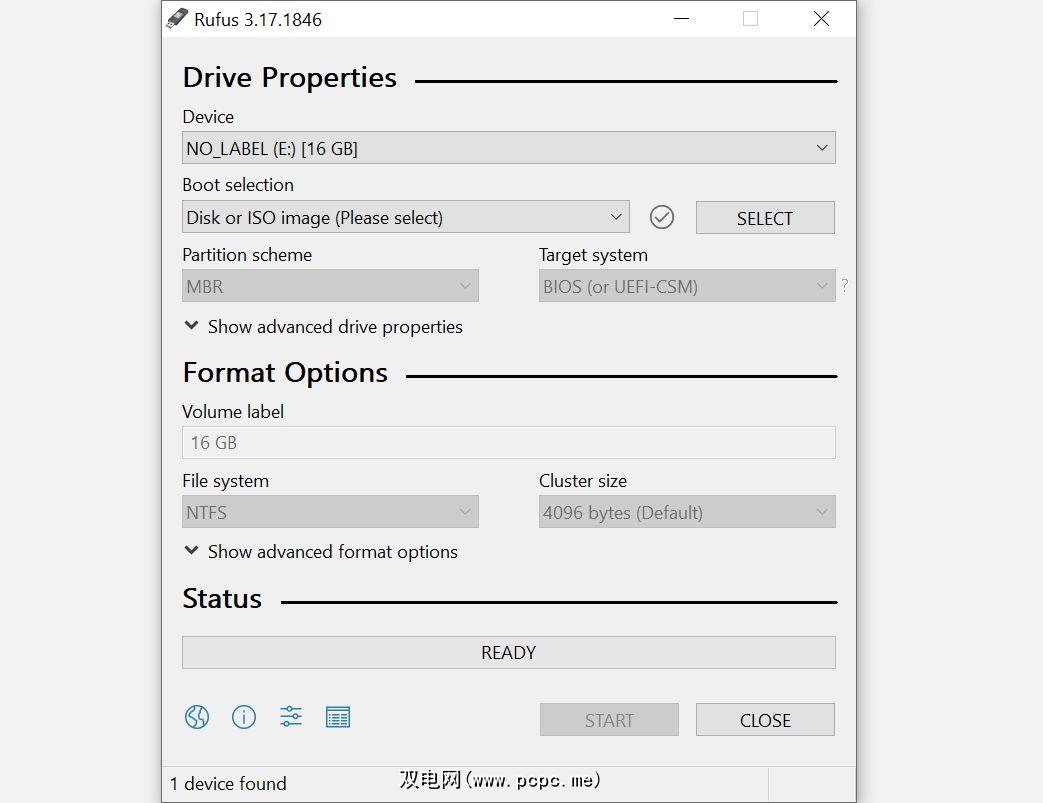The height and width of the screenshot is (803, 1043).
Task: Click the CLOSE button
Action: point(765,720)
